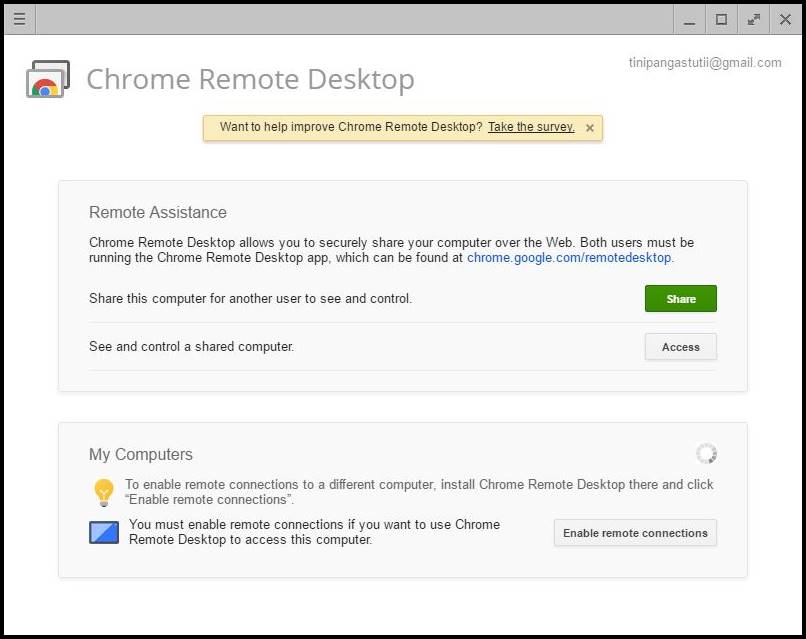Click the My Computers heading

141,454
